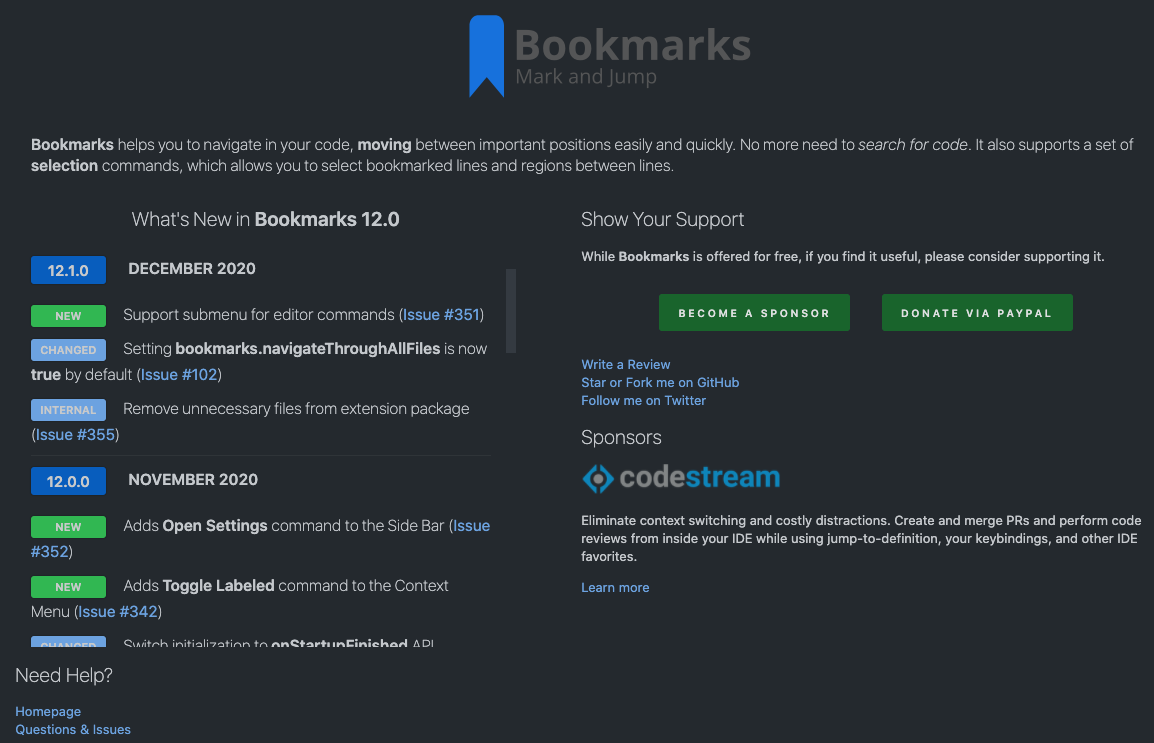Select the NEW badge beside Open Settings entry
This screenshot has height=743, width=1154.
[x=68, y=526]
